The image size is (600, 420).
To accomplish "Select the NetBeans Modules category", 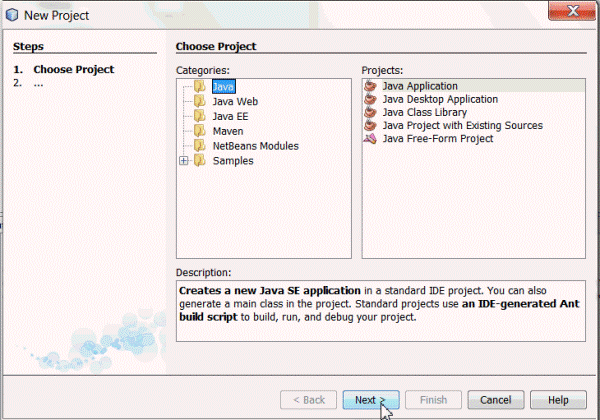I will [x=256, y=146].
